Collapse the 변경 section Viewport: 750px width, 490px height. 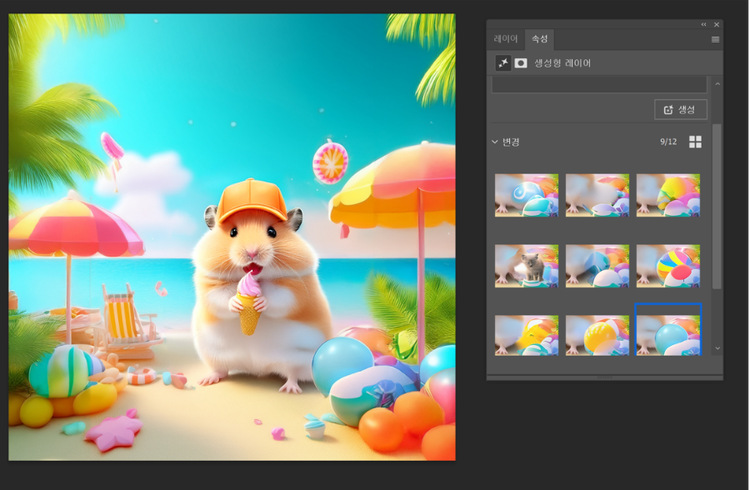(495, 142)
